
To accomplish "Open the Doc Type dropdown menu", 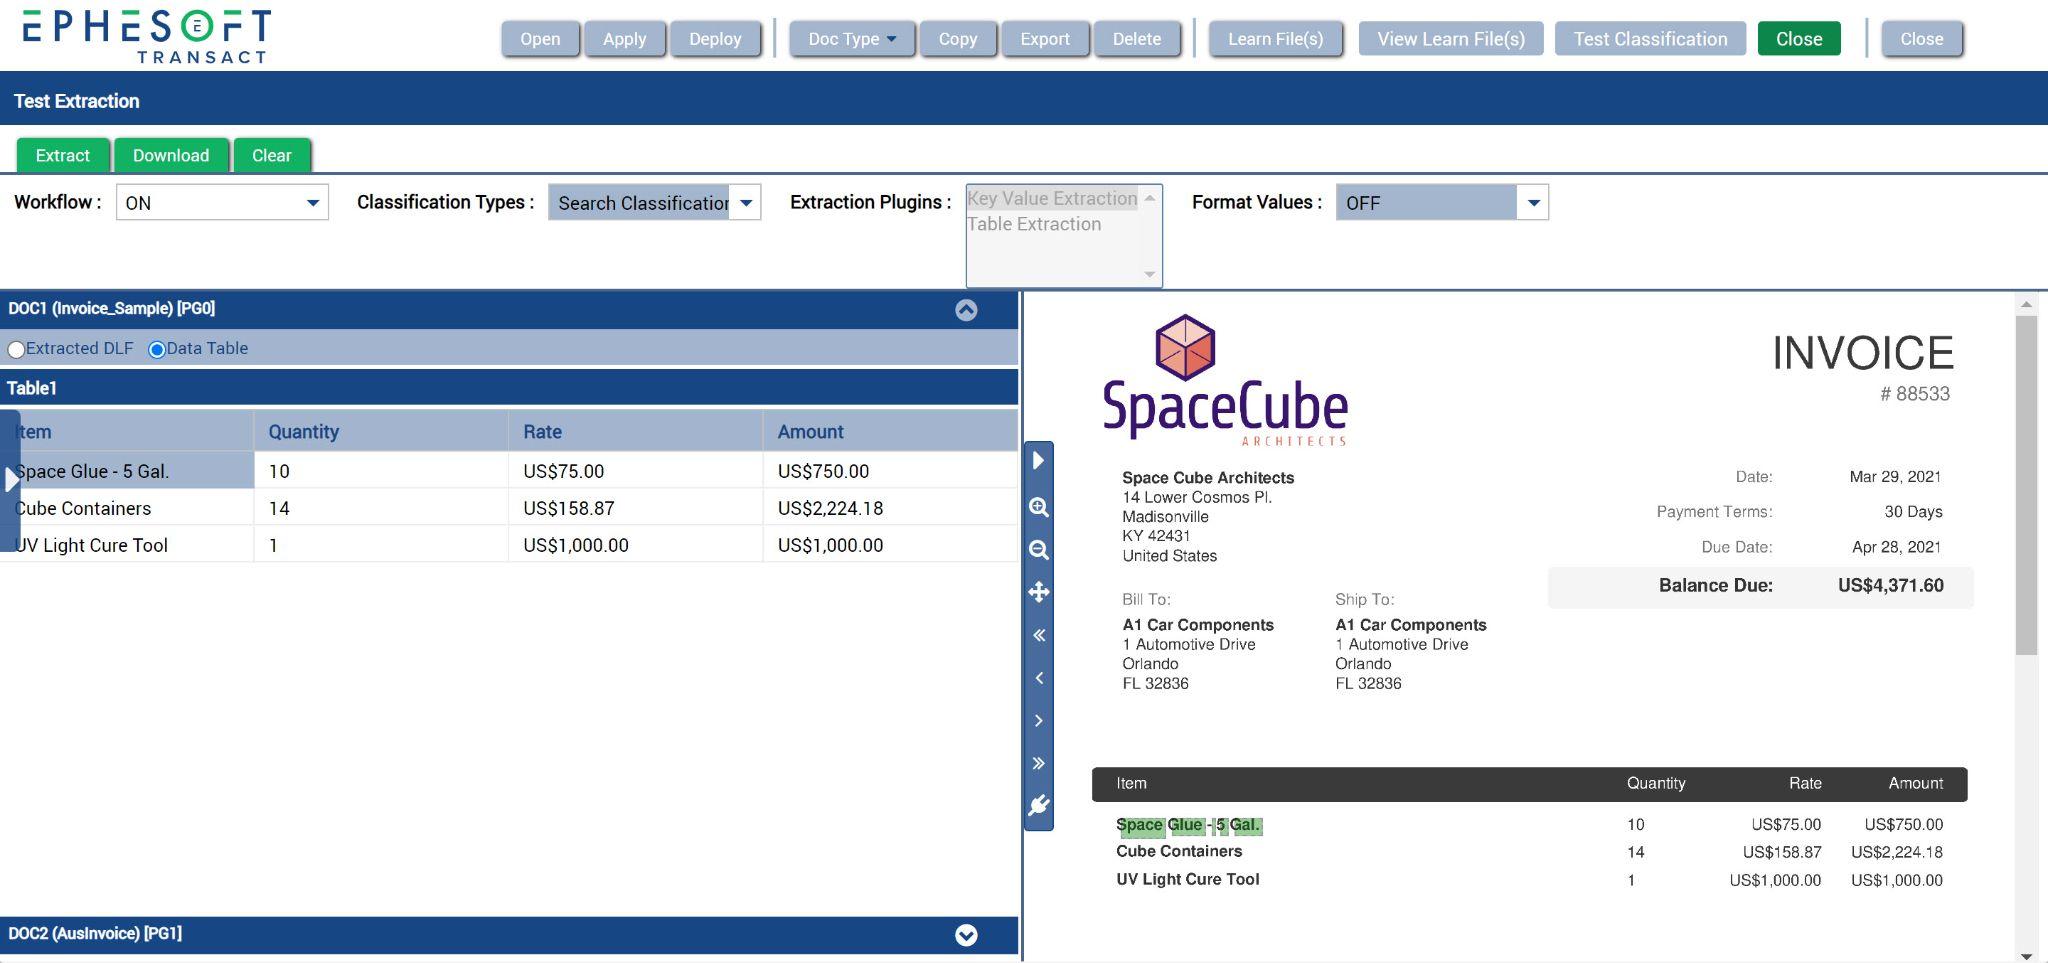I will [x=852, y=39].
